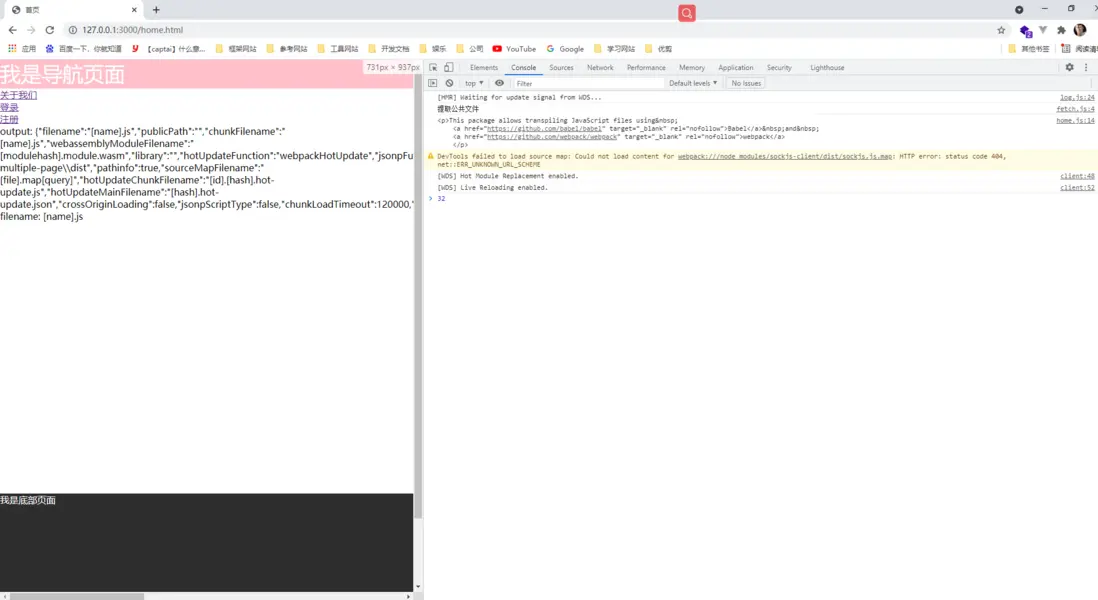
Task: Switch to the Network tab
Action: pyautogui.click(x=600, y=68)
